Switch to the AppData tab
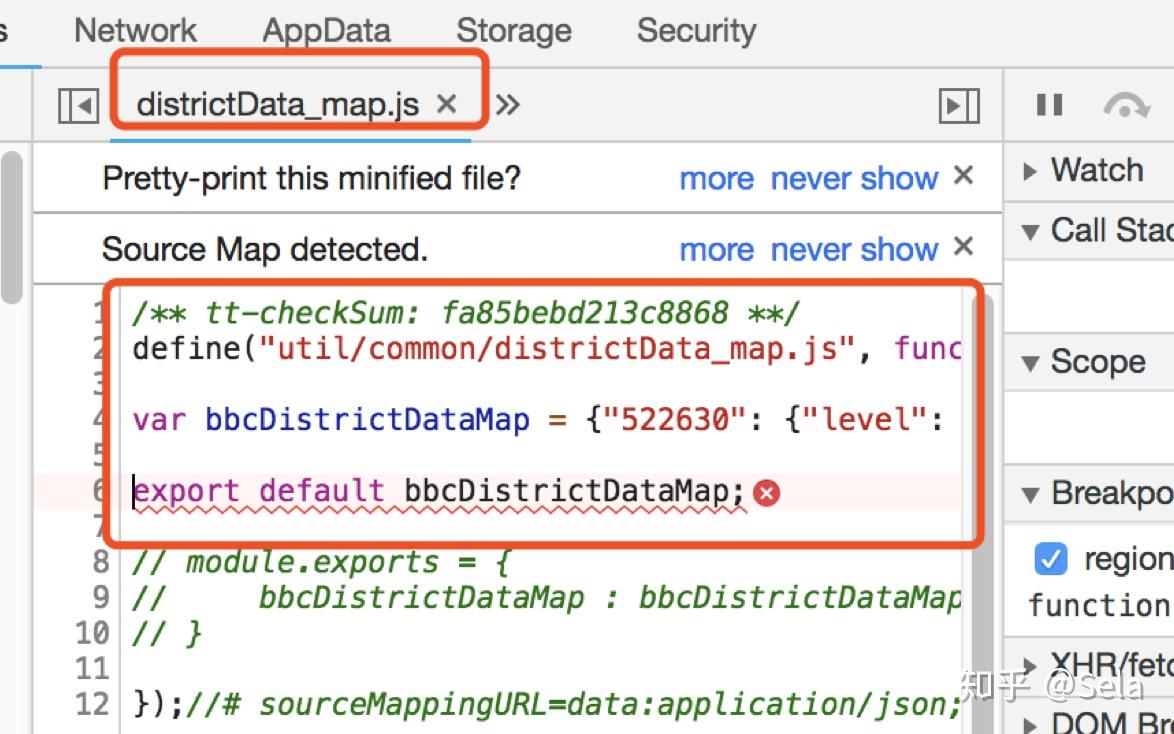 326,30
